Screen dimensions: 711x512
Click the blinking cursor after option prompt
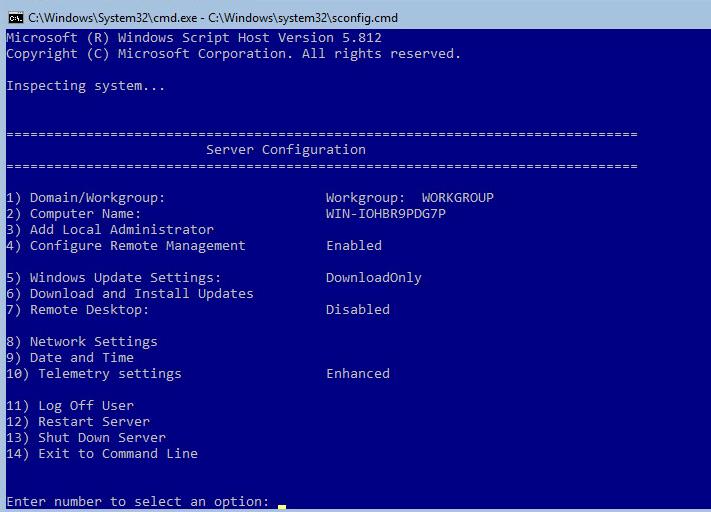point(282,507)
